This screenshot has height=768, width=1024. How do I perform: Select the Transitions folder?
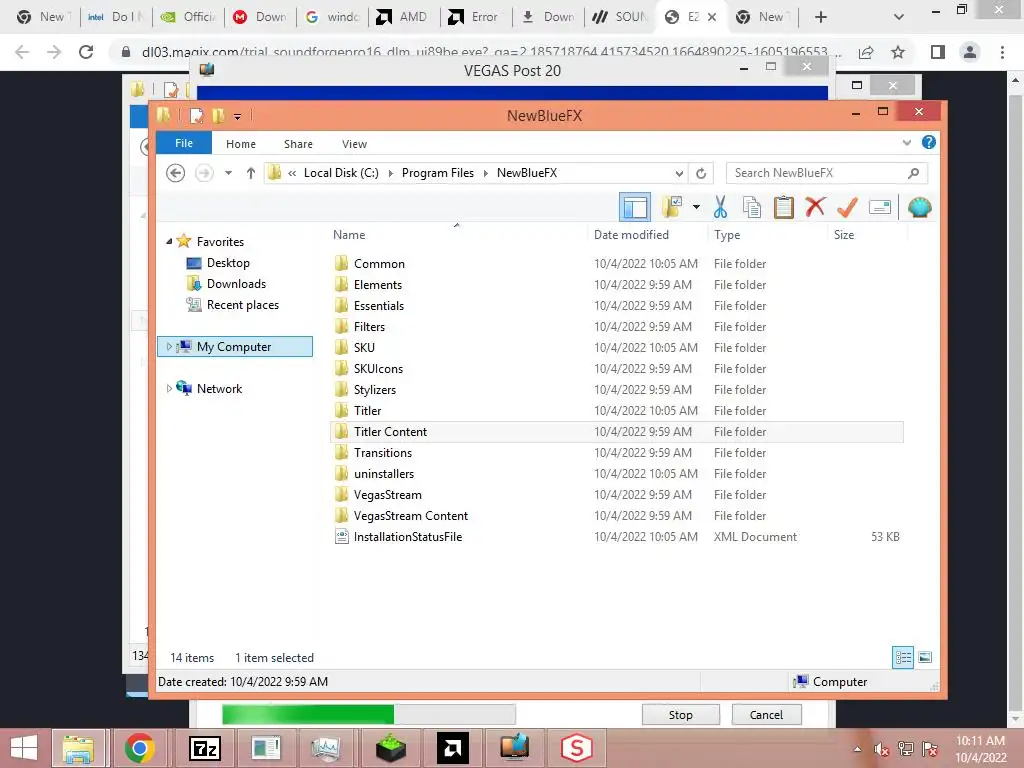[x=616, y=453]
